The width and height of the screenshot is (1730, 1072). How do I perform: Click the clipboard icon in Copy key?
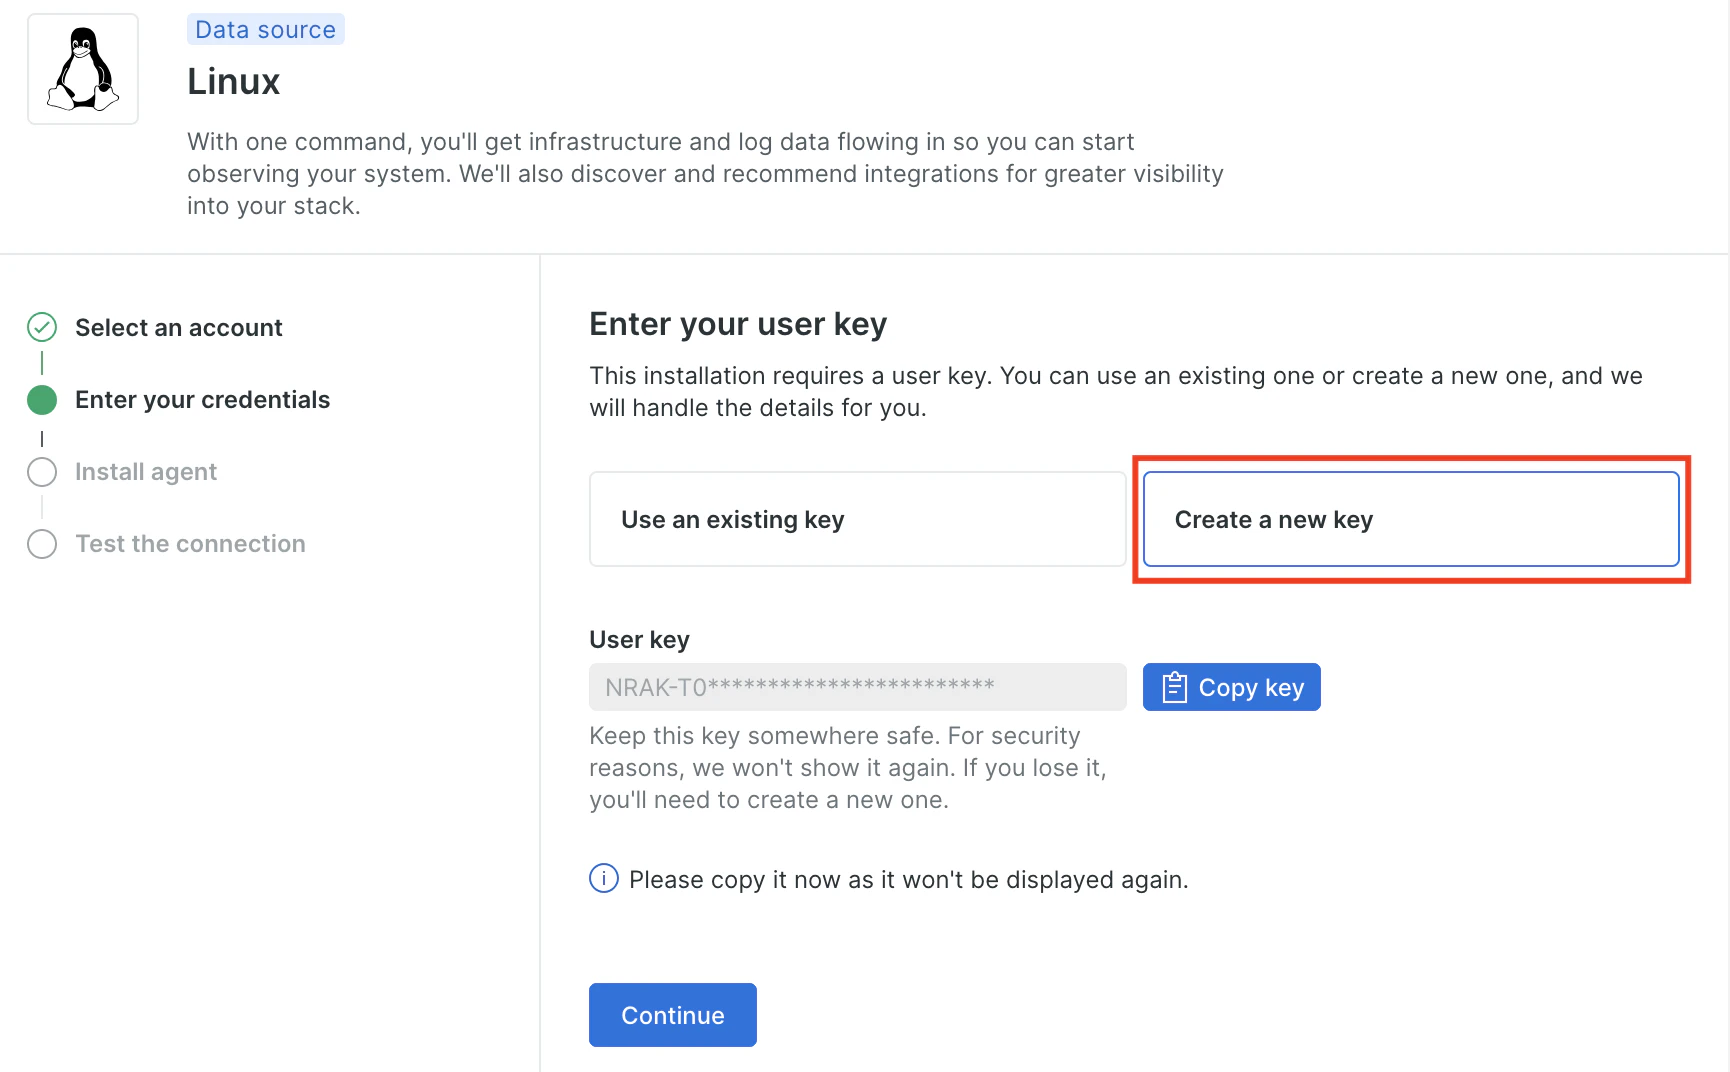click(x=1175, y=688)
